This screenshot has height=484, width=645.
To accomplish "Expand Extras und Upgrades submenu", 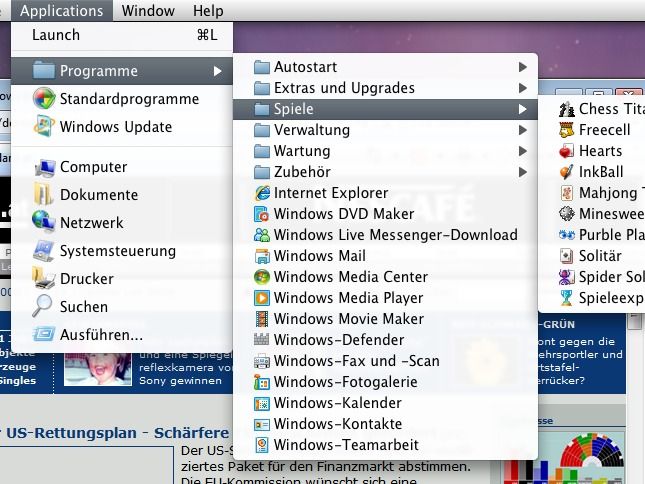I will (x=523, y=88).
